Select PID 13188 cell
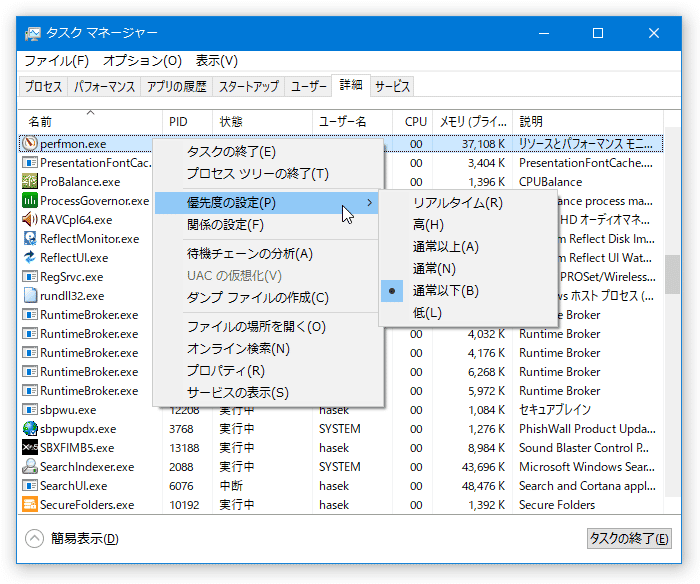This screenshot has height=584, width=700. (x=184, y=448)
